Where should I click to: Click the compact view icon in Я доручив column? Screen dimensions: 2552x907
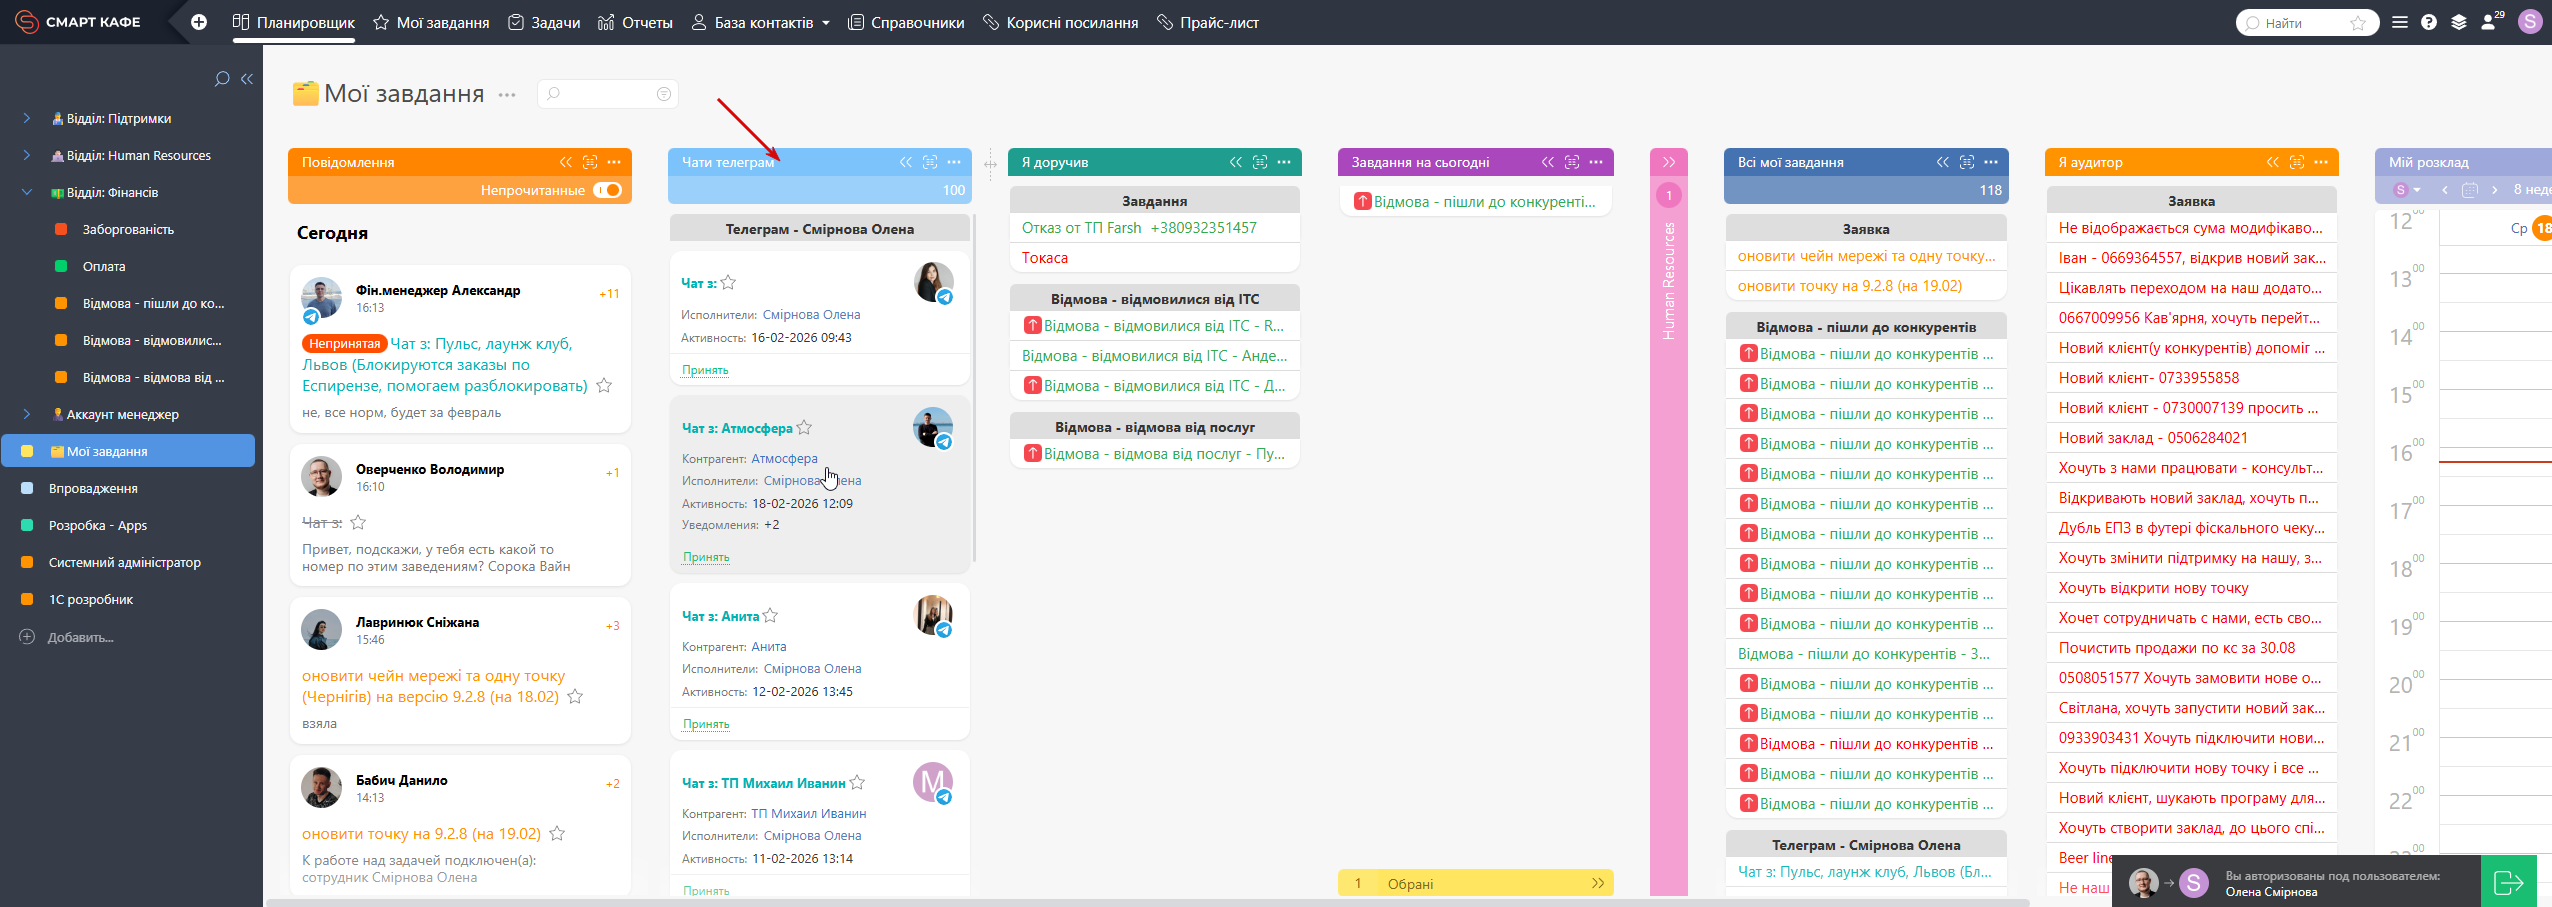(x=1260, y=162)
